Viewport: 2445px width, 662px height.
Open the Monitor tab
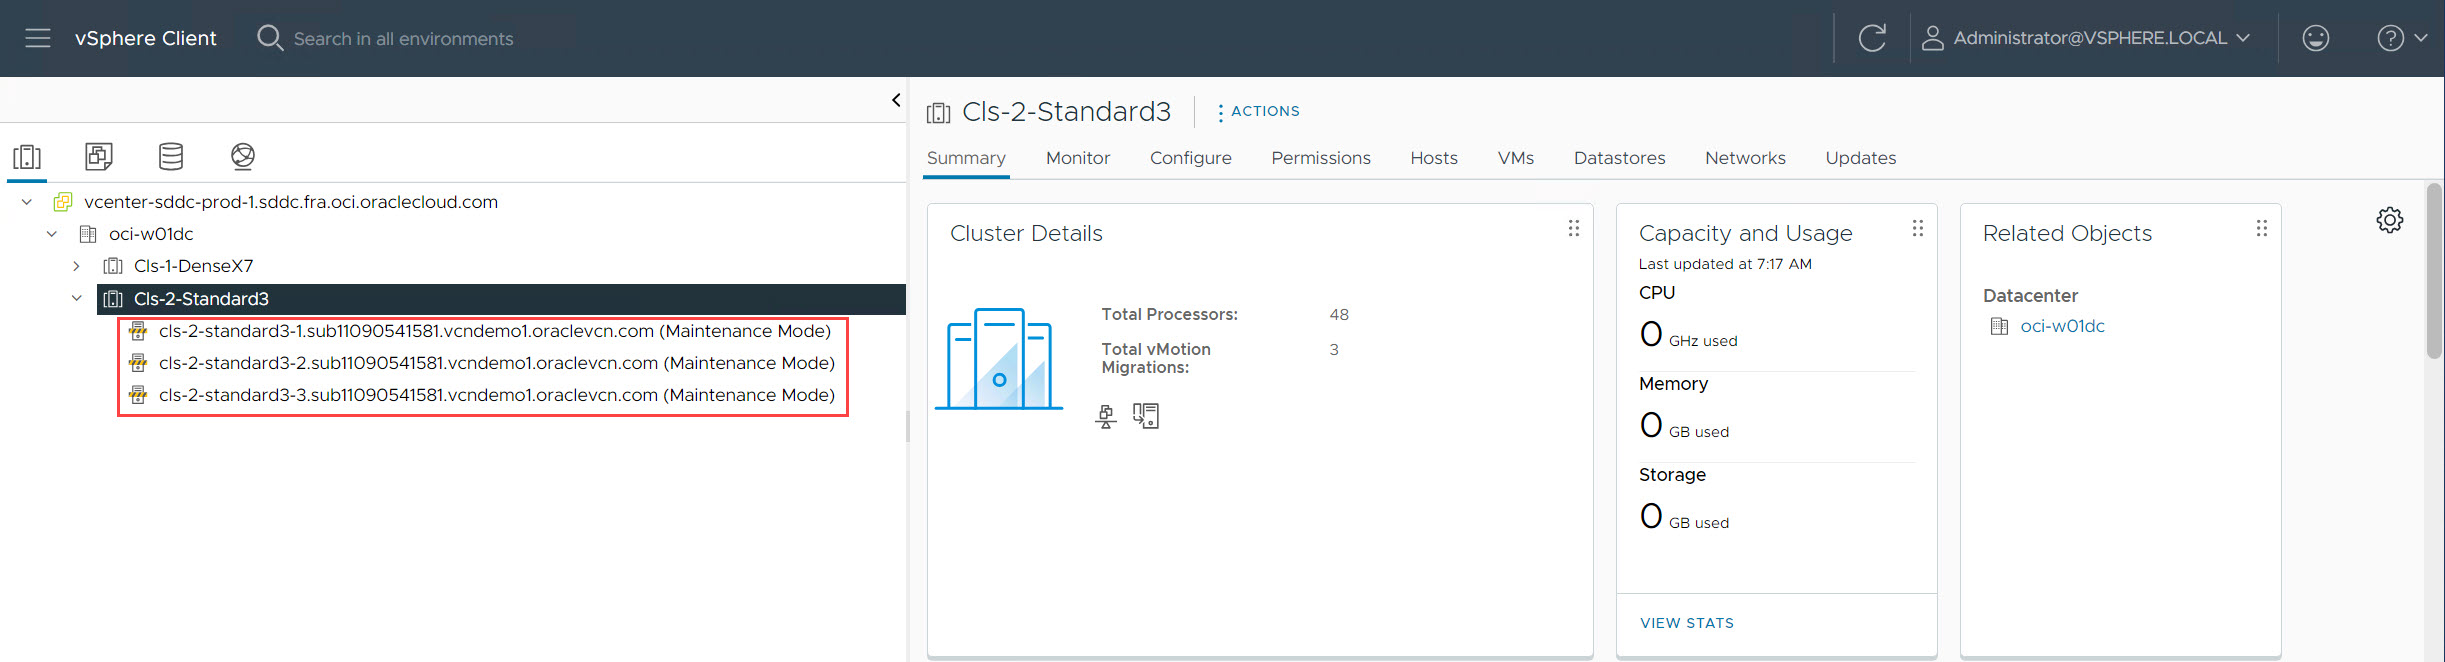click(x=1078, y=158)
